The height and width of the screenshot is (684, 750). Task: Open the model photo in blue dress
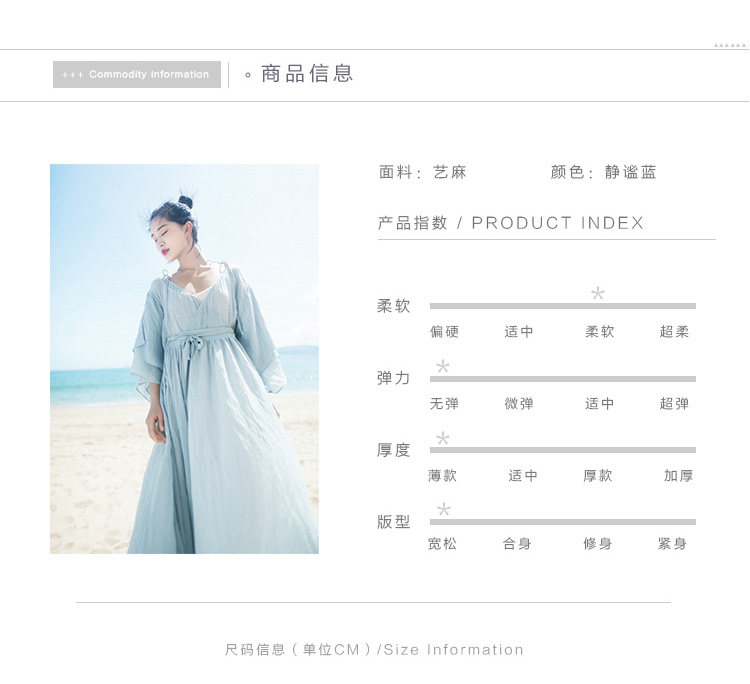click(184, 359)
